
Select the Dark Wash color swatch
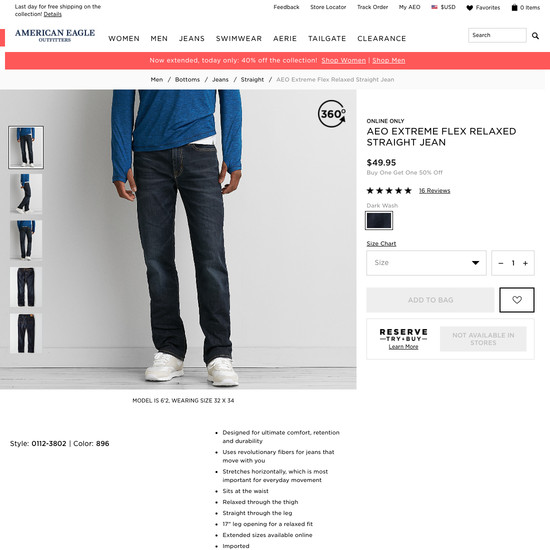(379, 221)
